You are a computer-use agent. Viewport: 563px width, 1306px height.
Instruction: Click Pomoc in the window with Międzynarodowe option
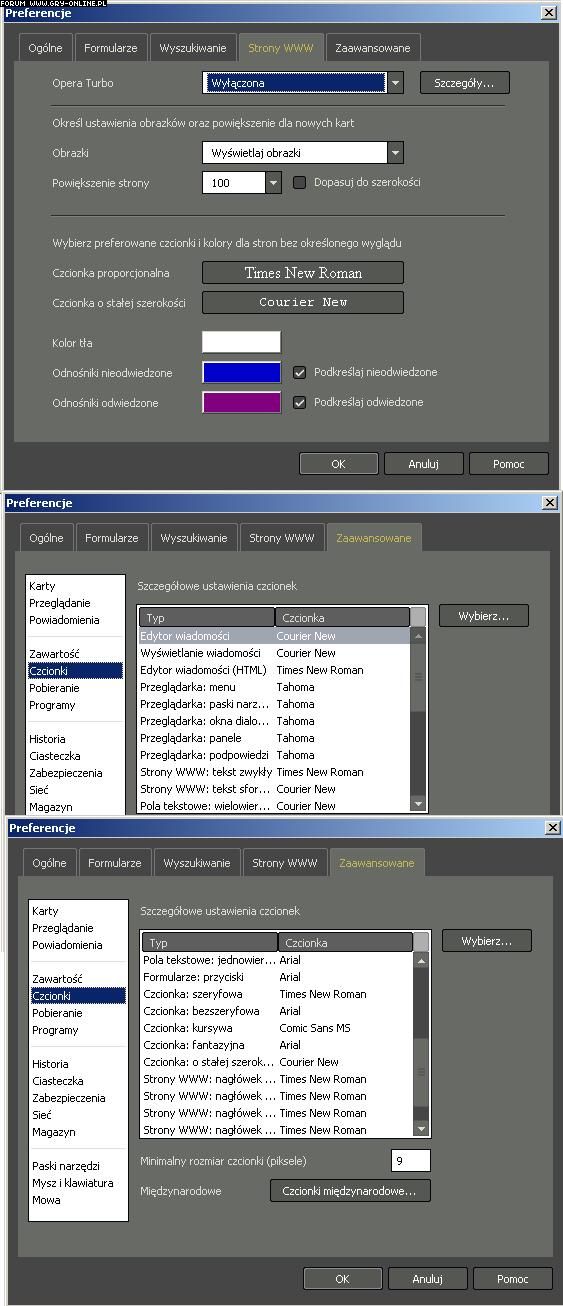(513, 1279)
